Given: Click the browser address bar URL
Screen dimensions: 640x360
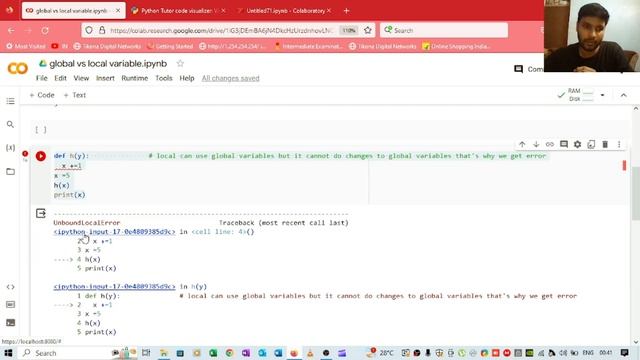Looking at the screenshot, I should [222, 31].
